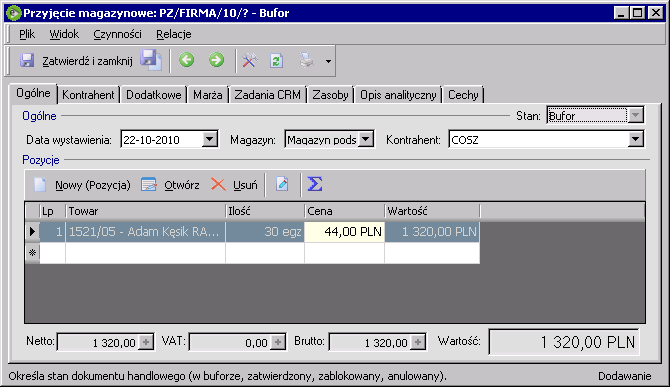Click the Lp cell with value 1
670x387 pixels.
click(x=53, y=232)
